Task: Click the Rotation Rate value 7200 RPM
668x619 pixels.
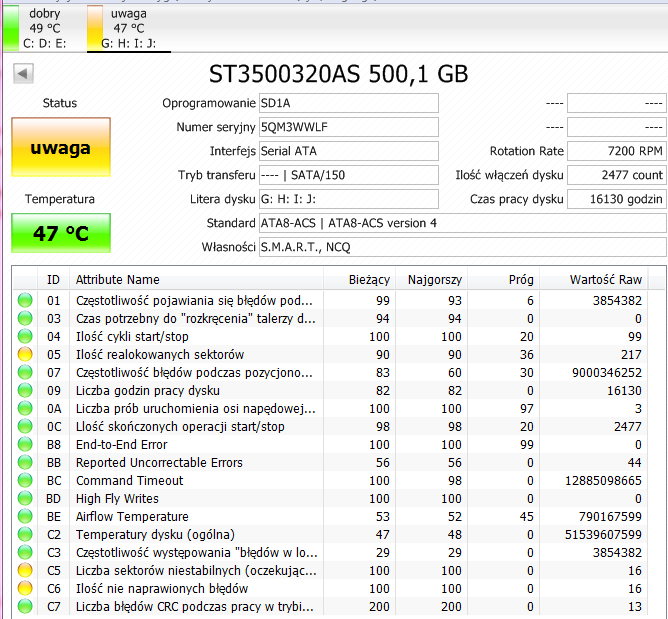Action: (616, 151)
